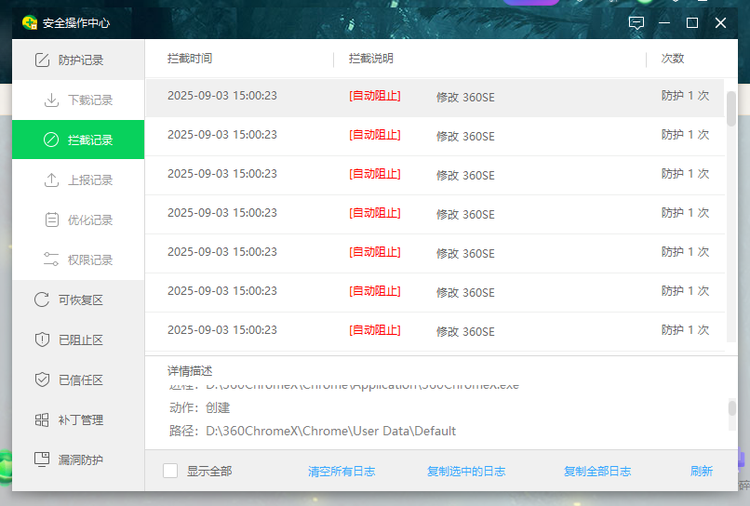Go to 已信任区 section
Screen dimensions: 750x506
[x=78, y=380]
